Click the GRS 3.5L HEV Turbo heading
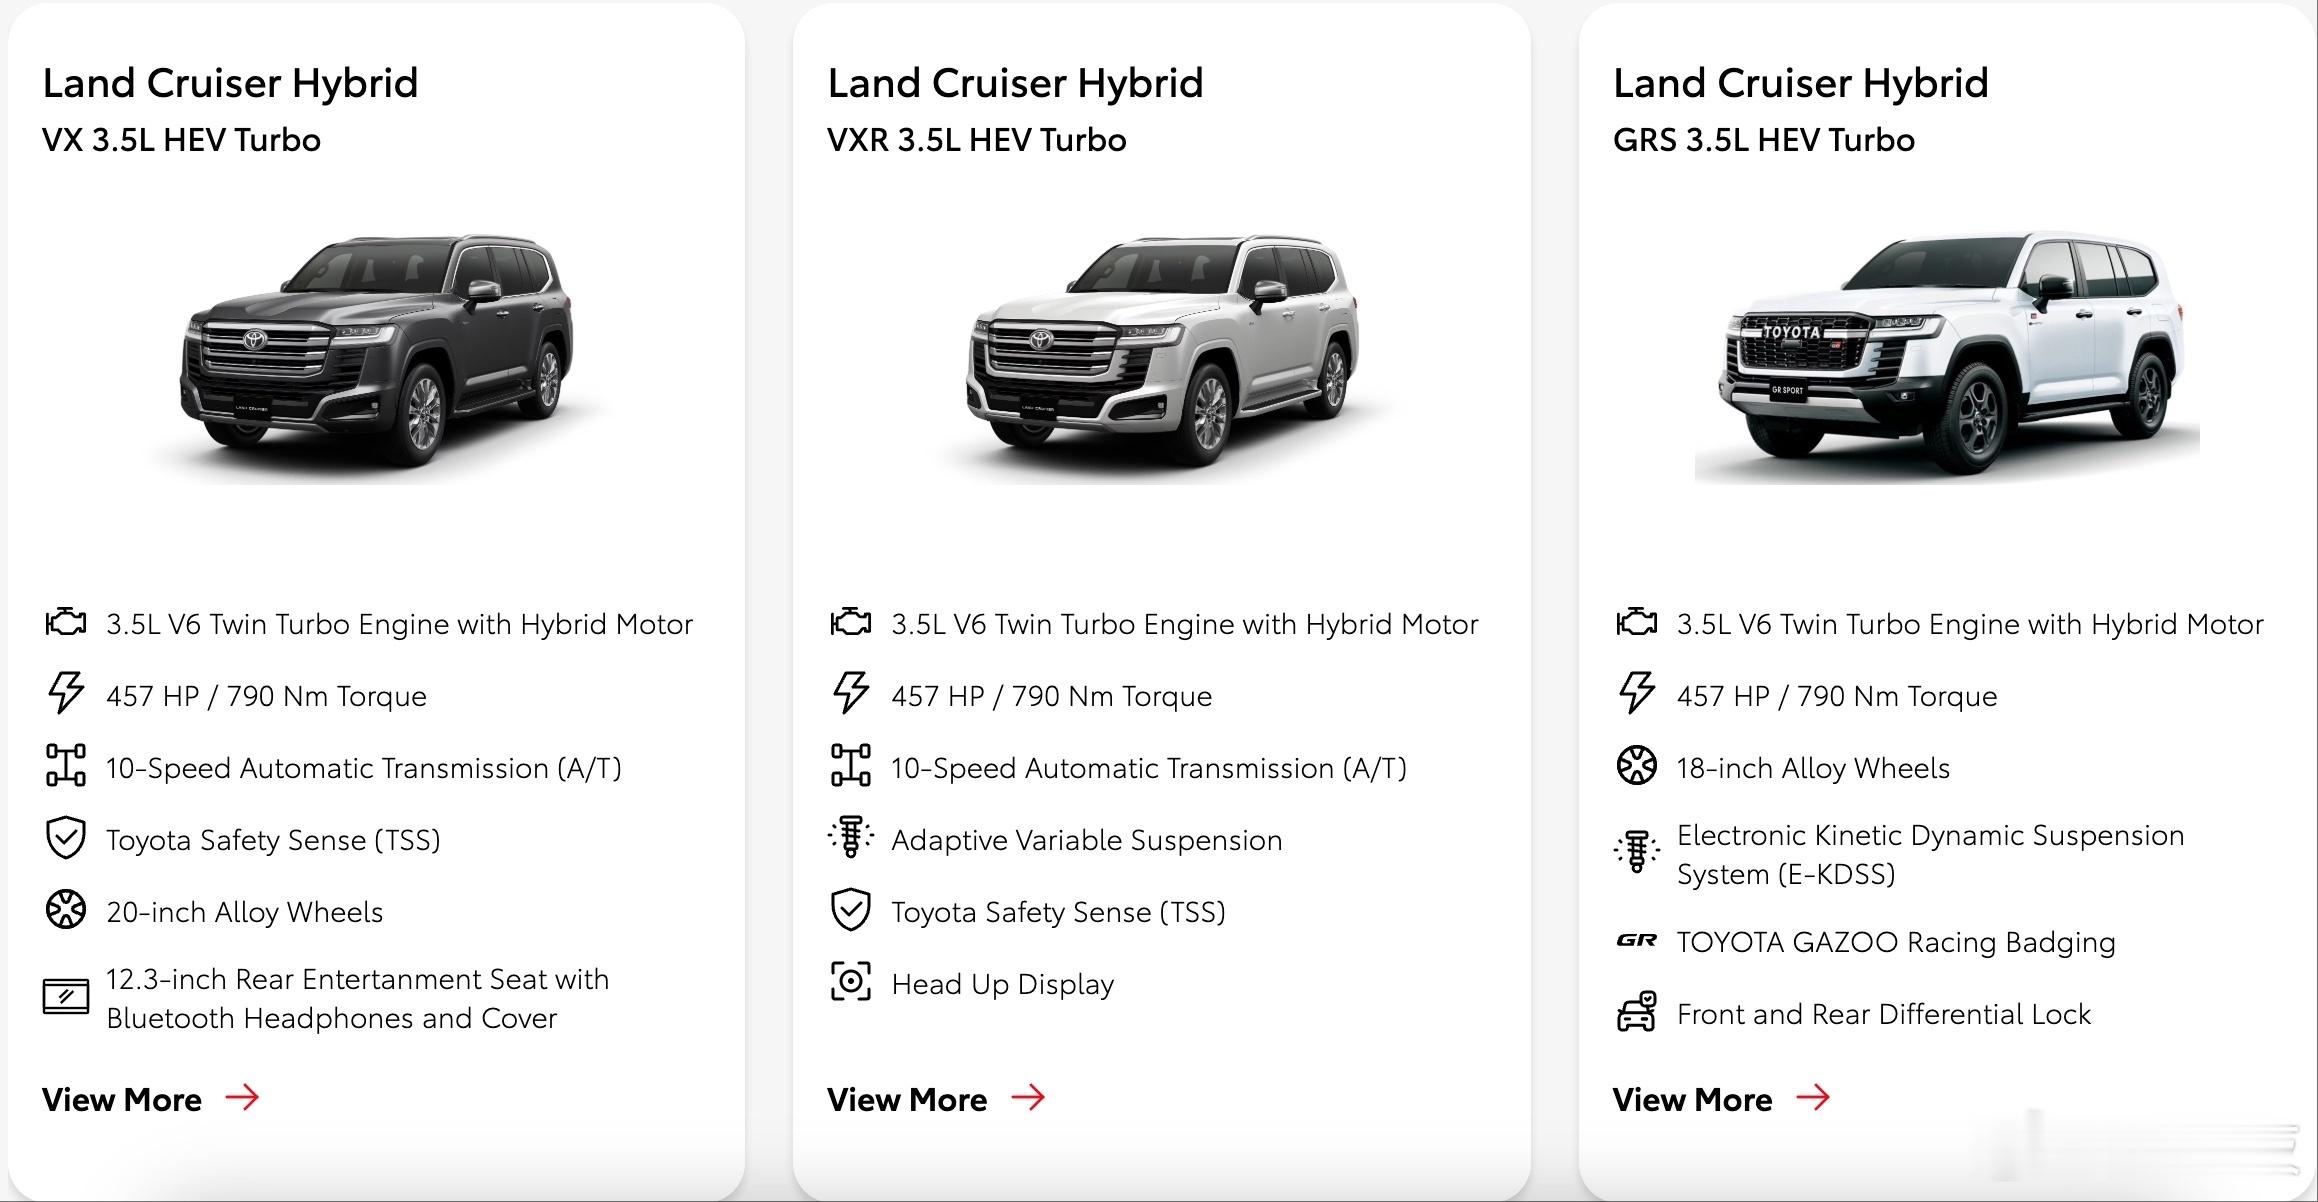The image size is (2318, 1202). pos(1764,140)
